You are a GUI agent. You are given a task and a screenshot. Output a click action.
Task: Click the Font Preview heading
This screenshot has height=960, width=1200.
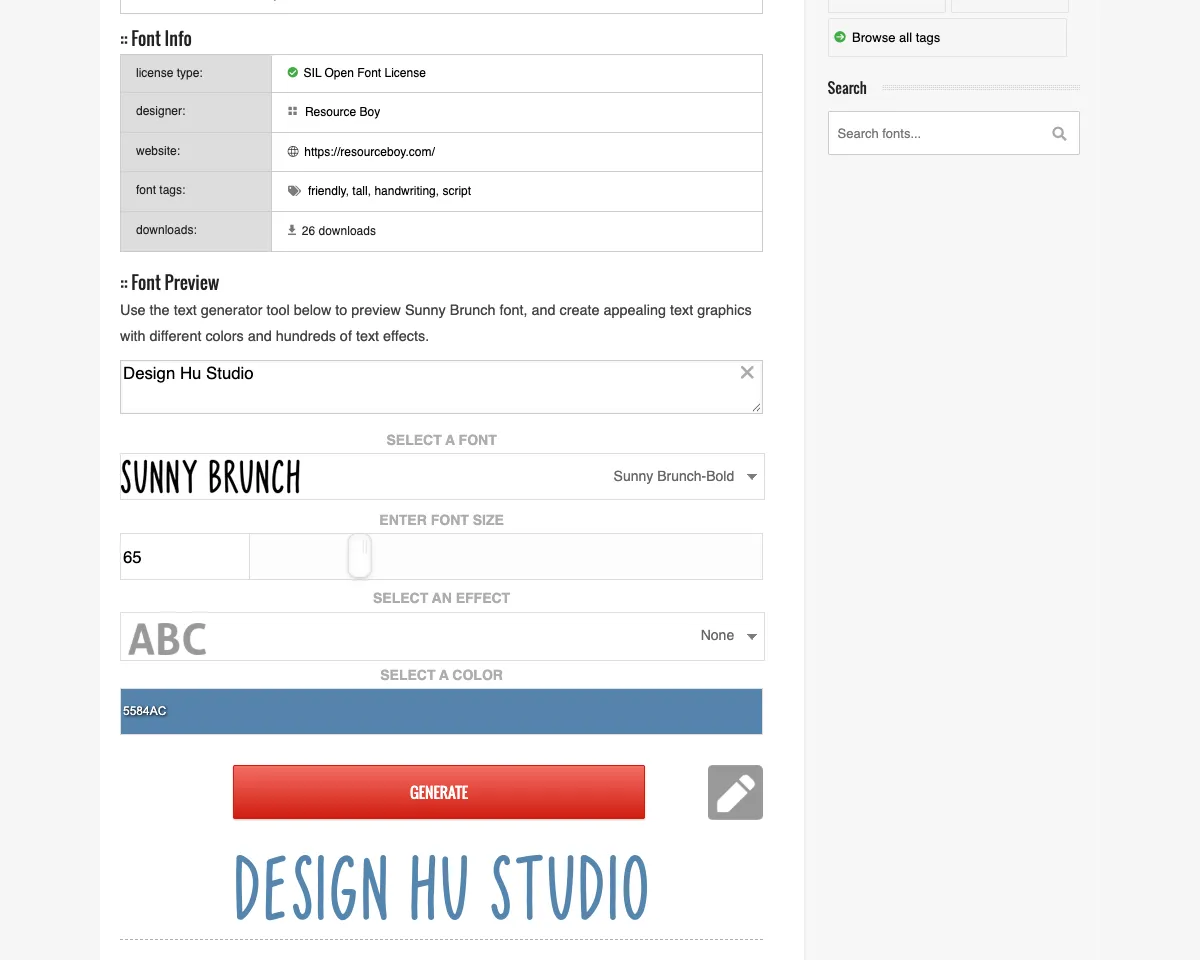(x=175, y=283)
